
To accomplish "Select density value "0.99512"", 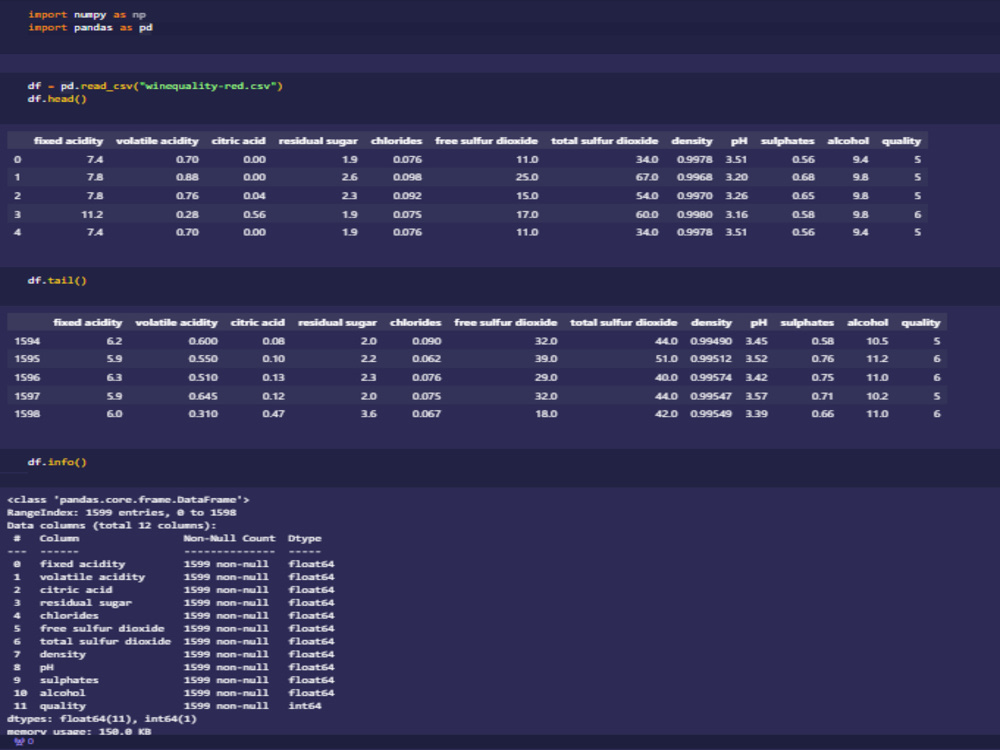I will pyautogui.click(x=711, y=359).
